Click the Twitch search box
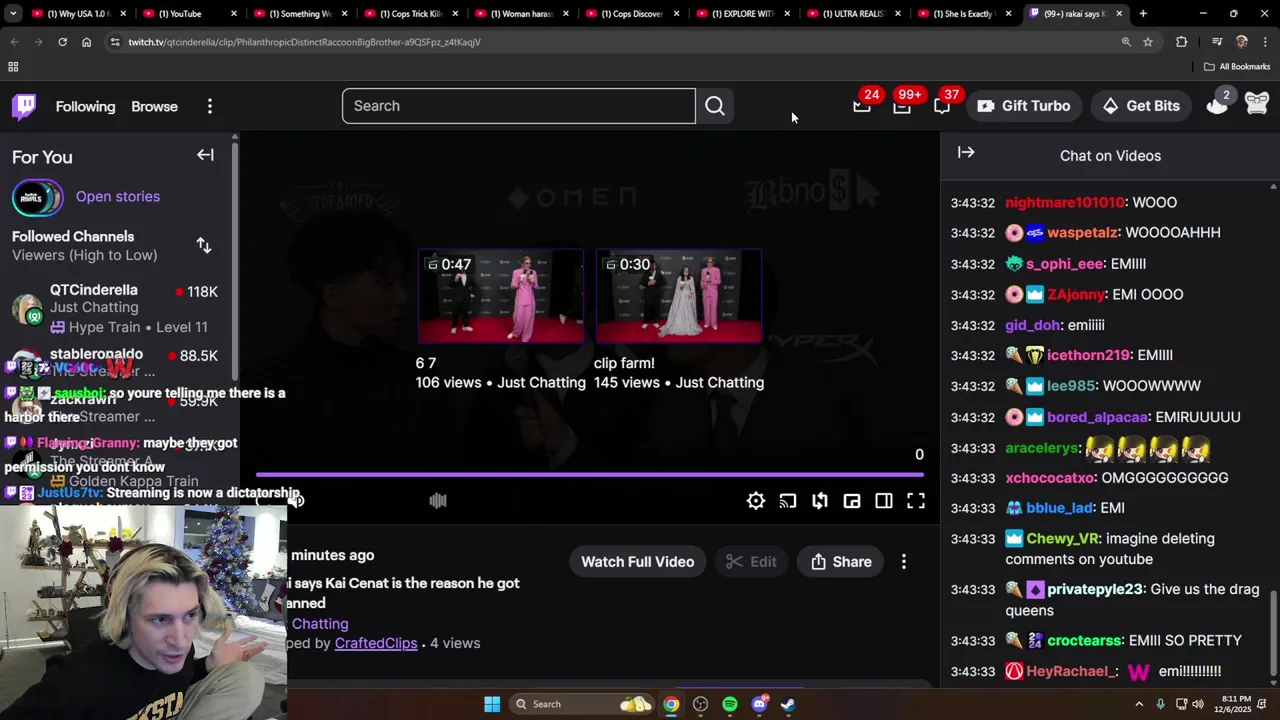The image size is (1280, 720). (518, 106)
